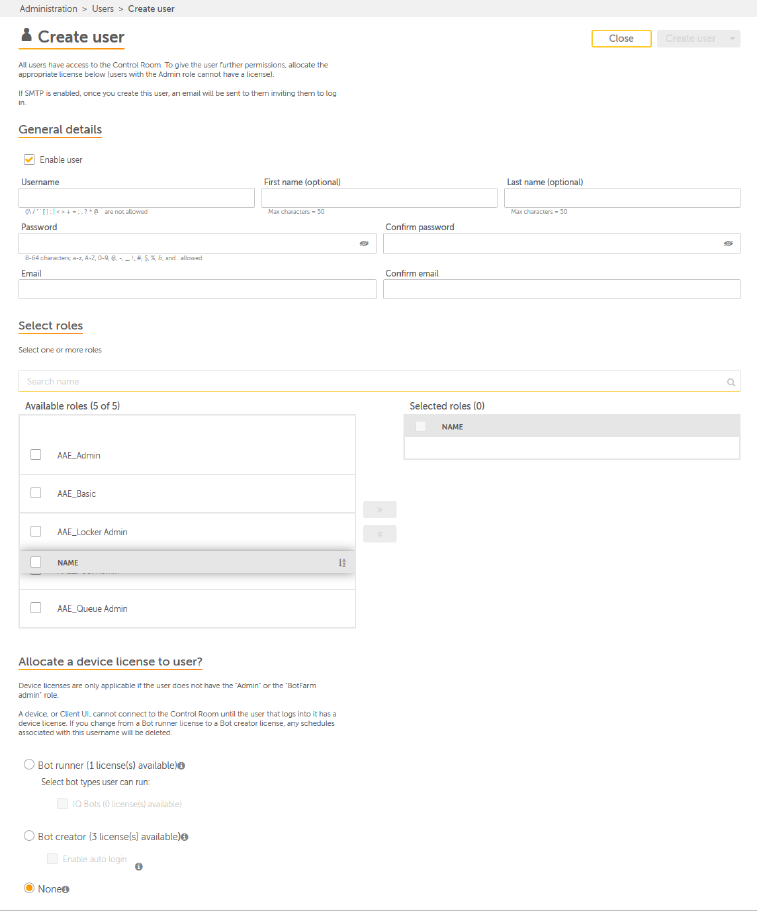Screen dimensions: 757x911
Task: Tick the AAE_Queue Admin role checkbox
Action: 35,608
